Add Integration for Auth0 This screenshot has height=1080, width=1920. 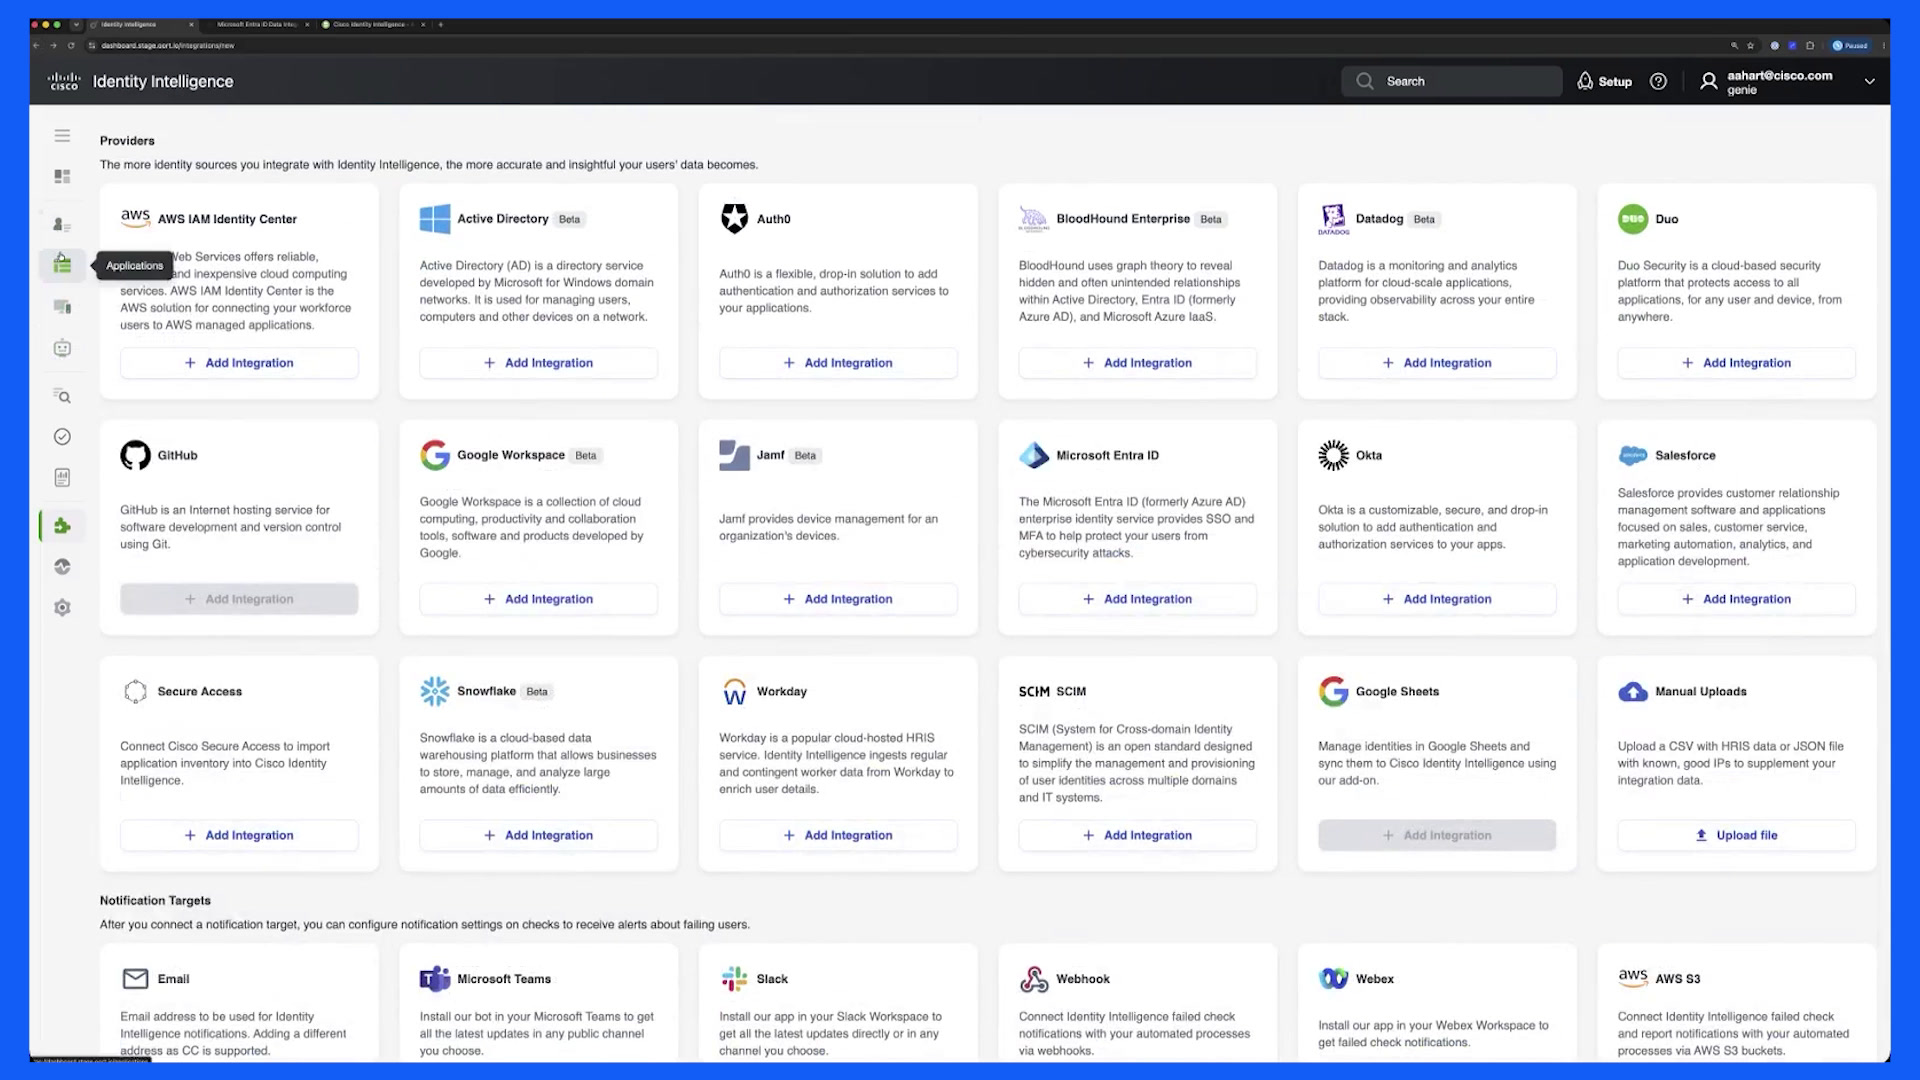coord(838,363)
